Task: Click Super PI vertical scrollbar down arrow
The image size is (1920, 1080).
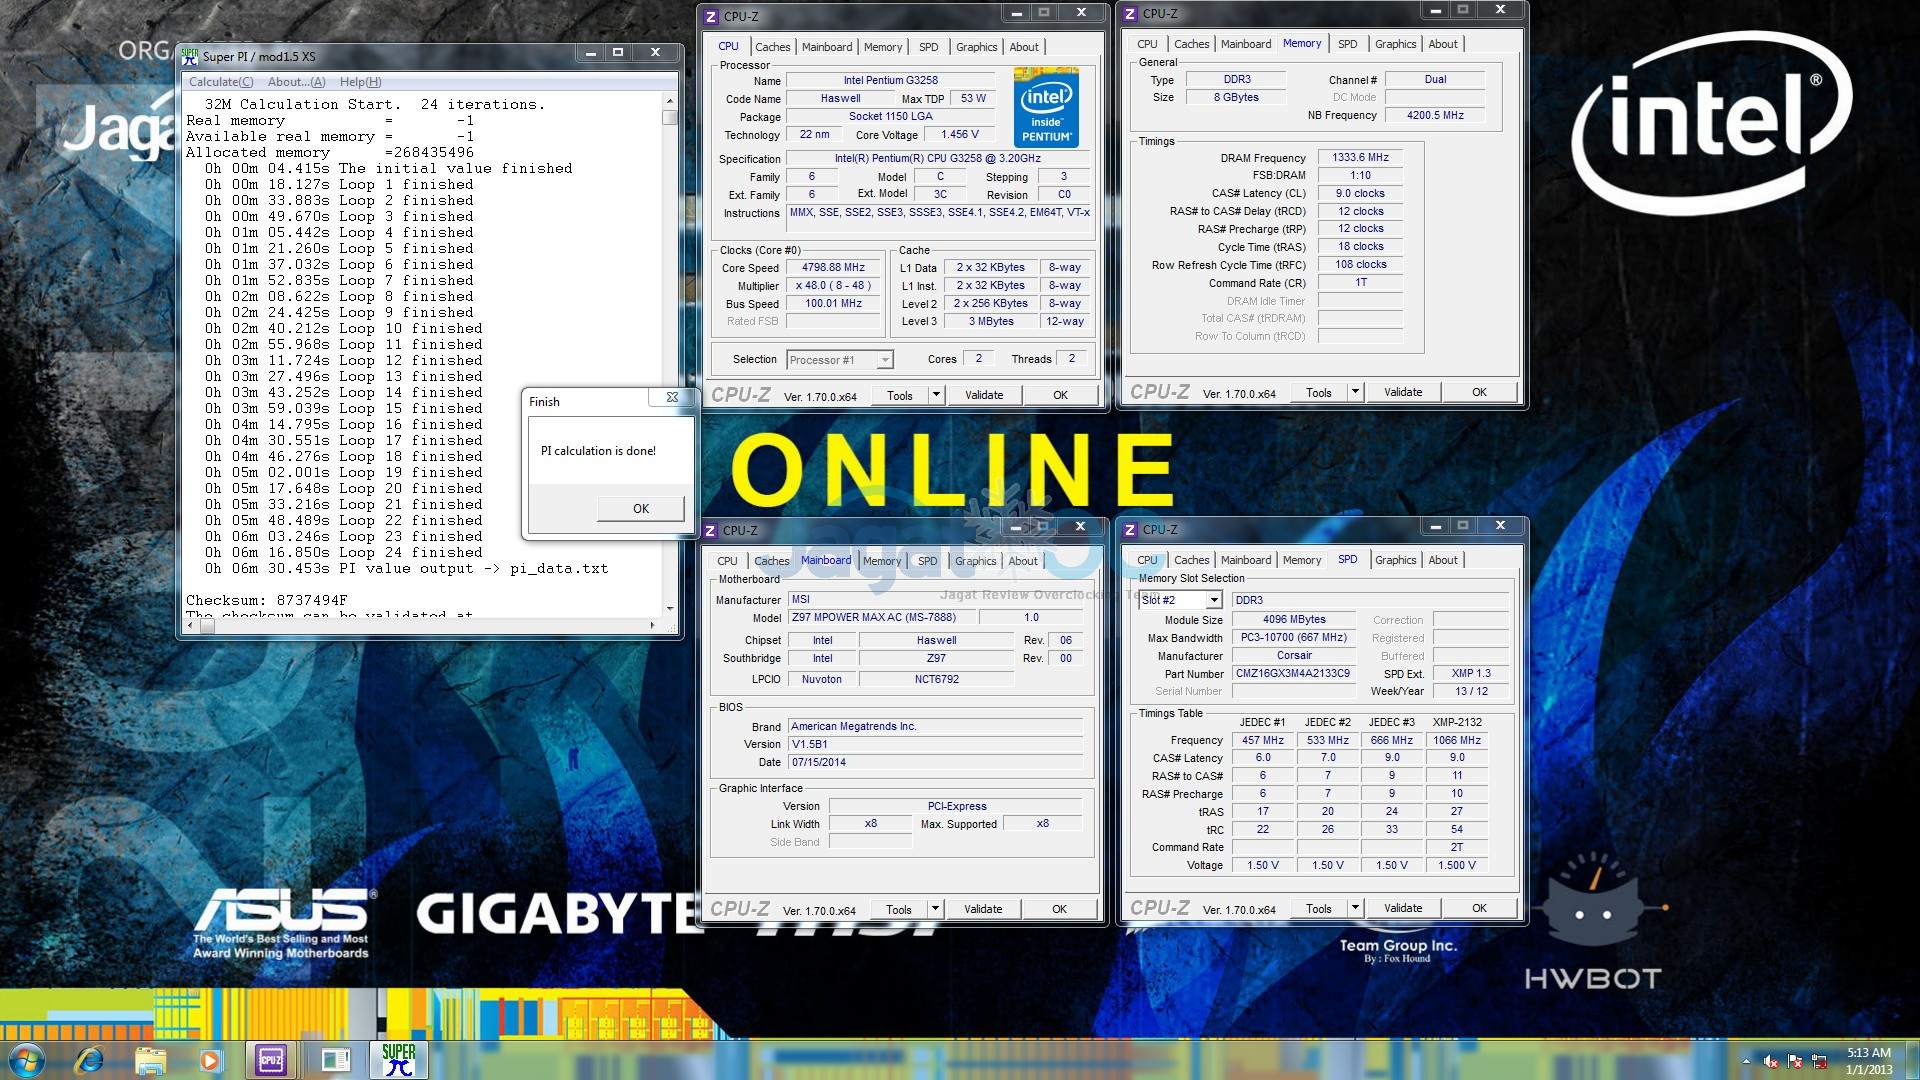Action: coord(670,608)
